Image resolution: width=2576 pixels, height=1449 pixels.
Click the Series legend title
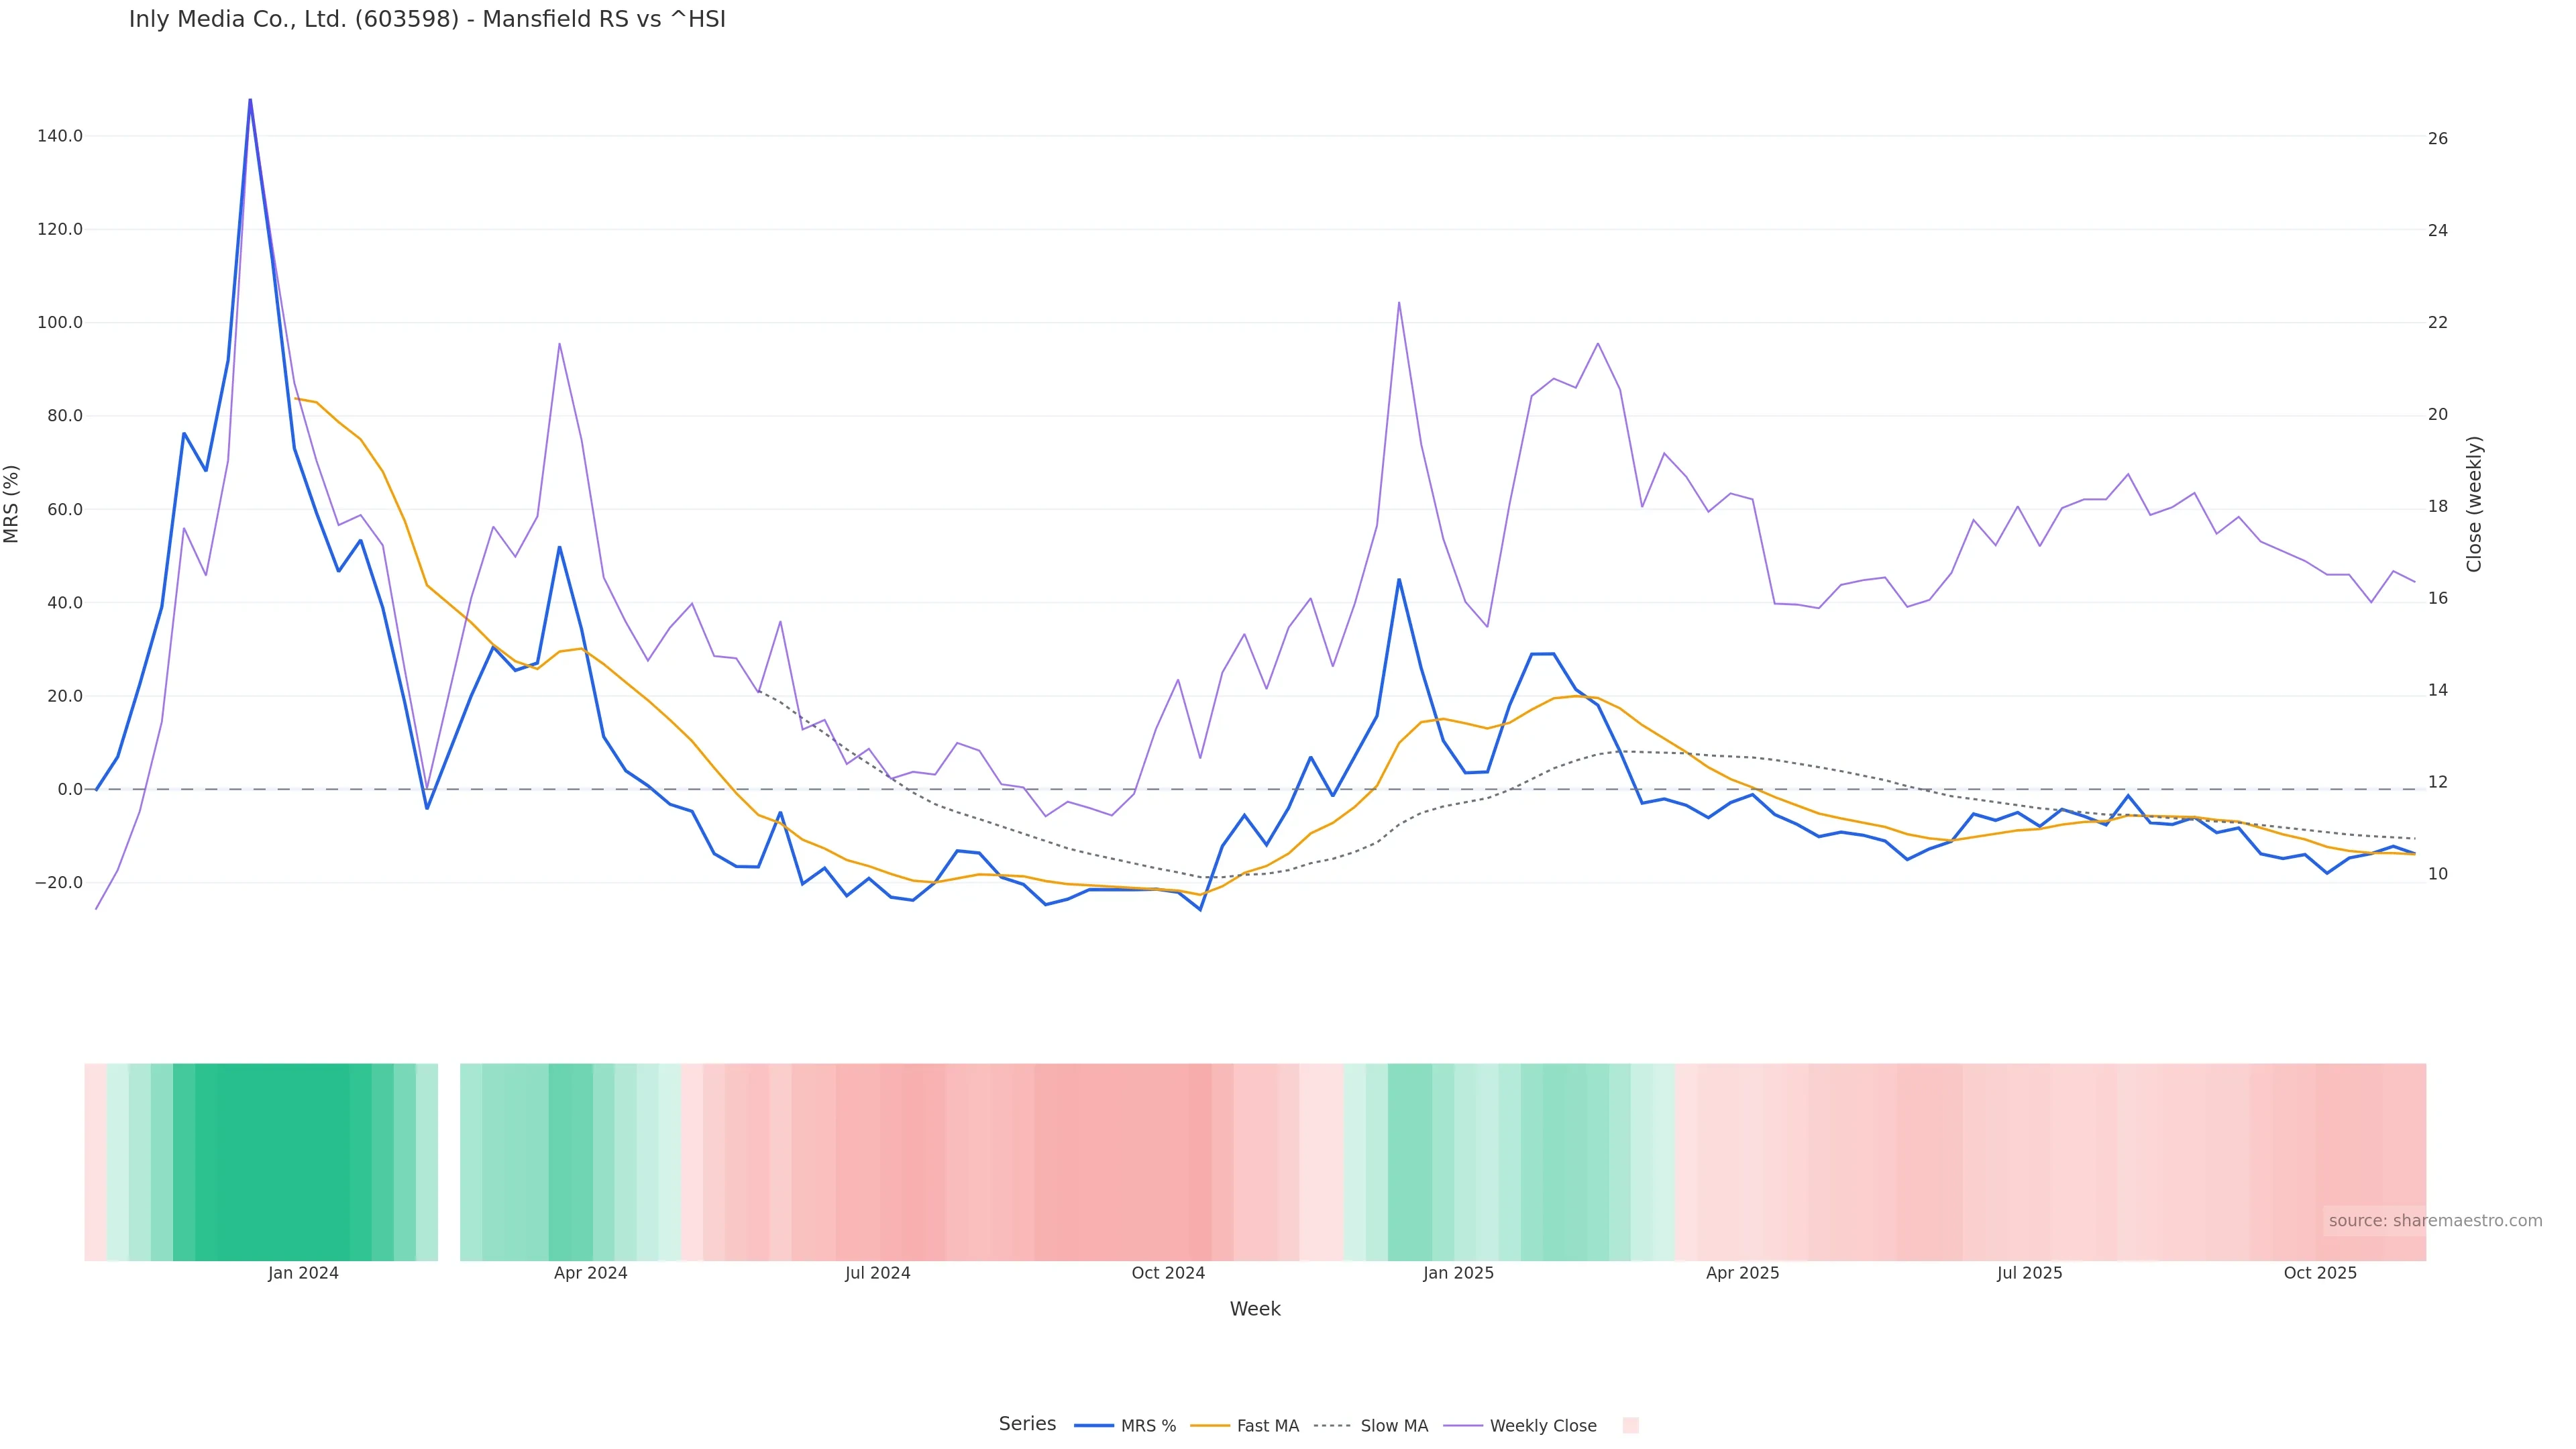tap(1027, 1424)
